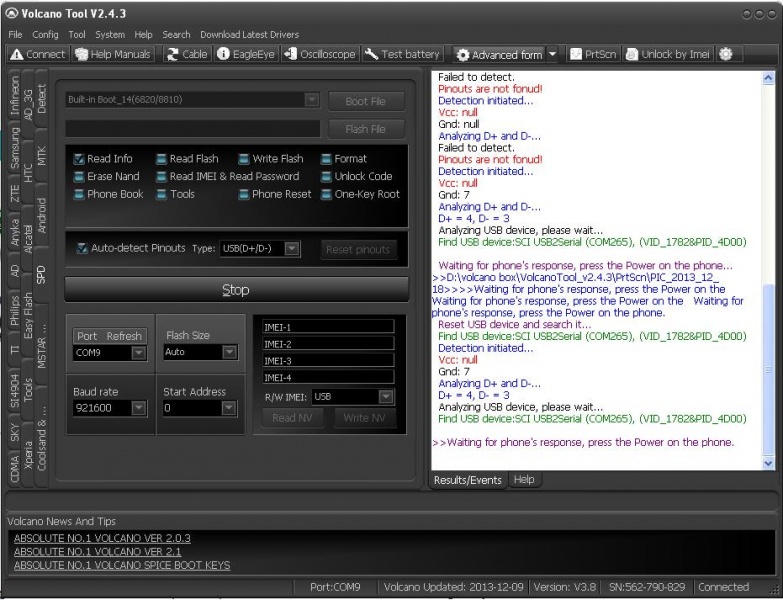
Task: Check the Read Info option
Action: (x=79, y=159)
